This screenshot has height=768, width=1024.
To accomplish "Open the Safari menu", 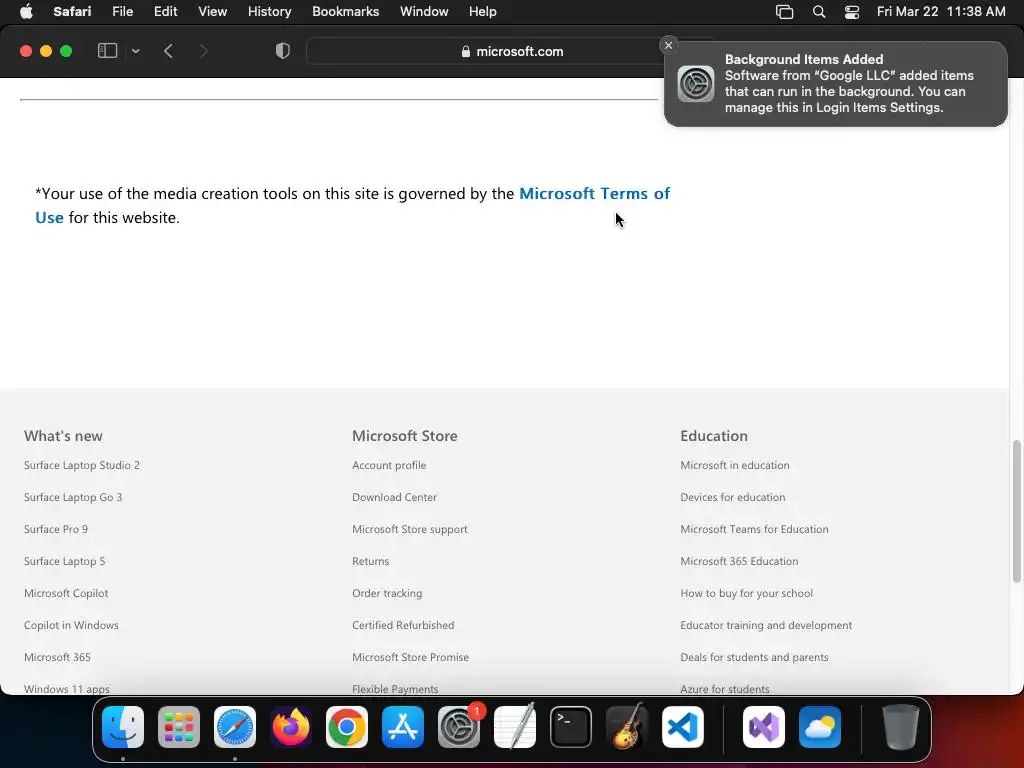I will [x=72, y=11].
